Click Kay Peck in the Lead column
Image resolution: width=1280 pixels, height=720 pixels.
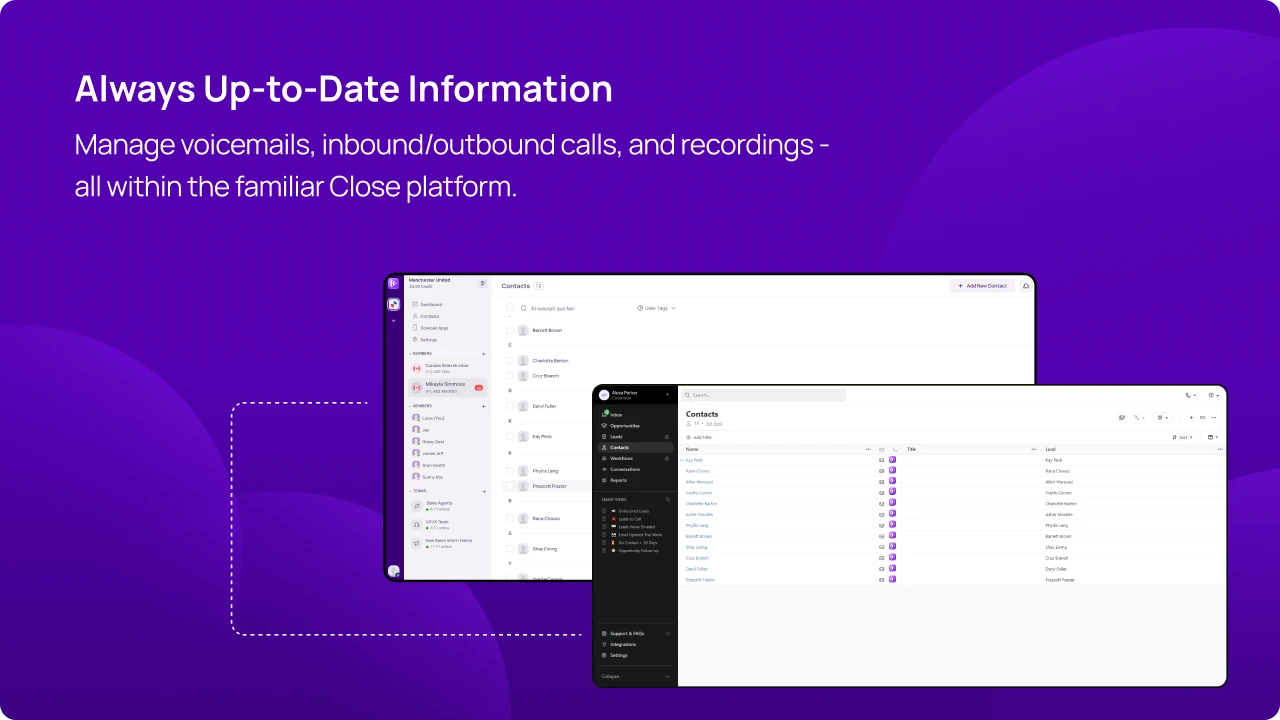1055,460
